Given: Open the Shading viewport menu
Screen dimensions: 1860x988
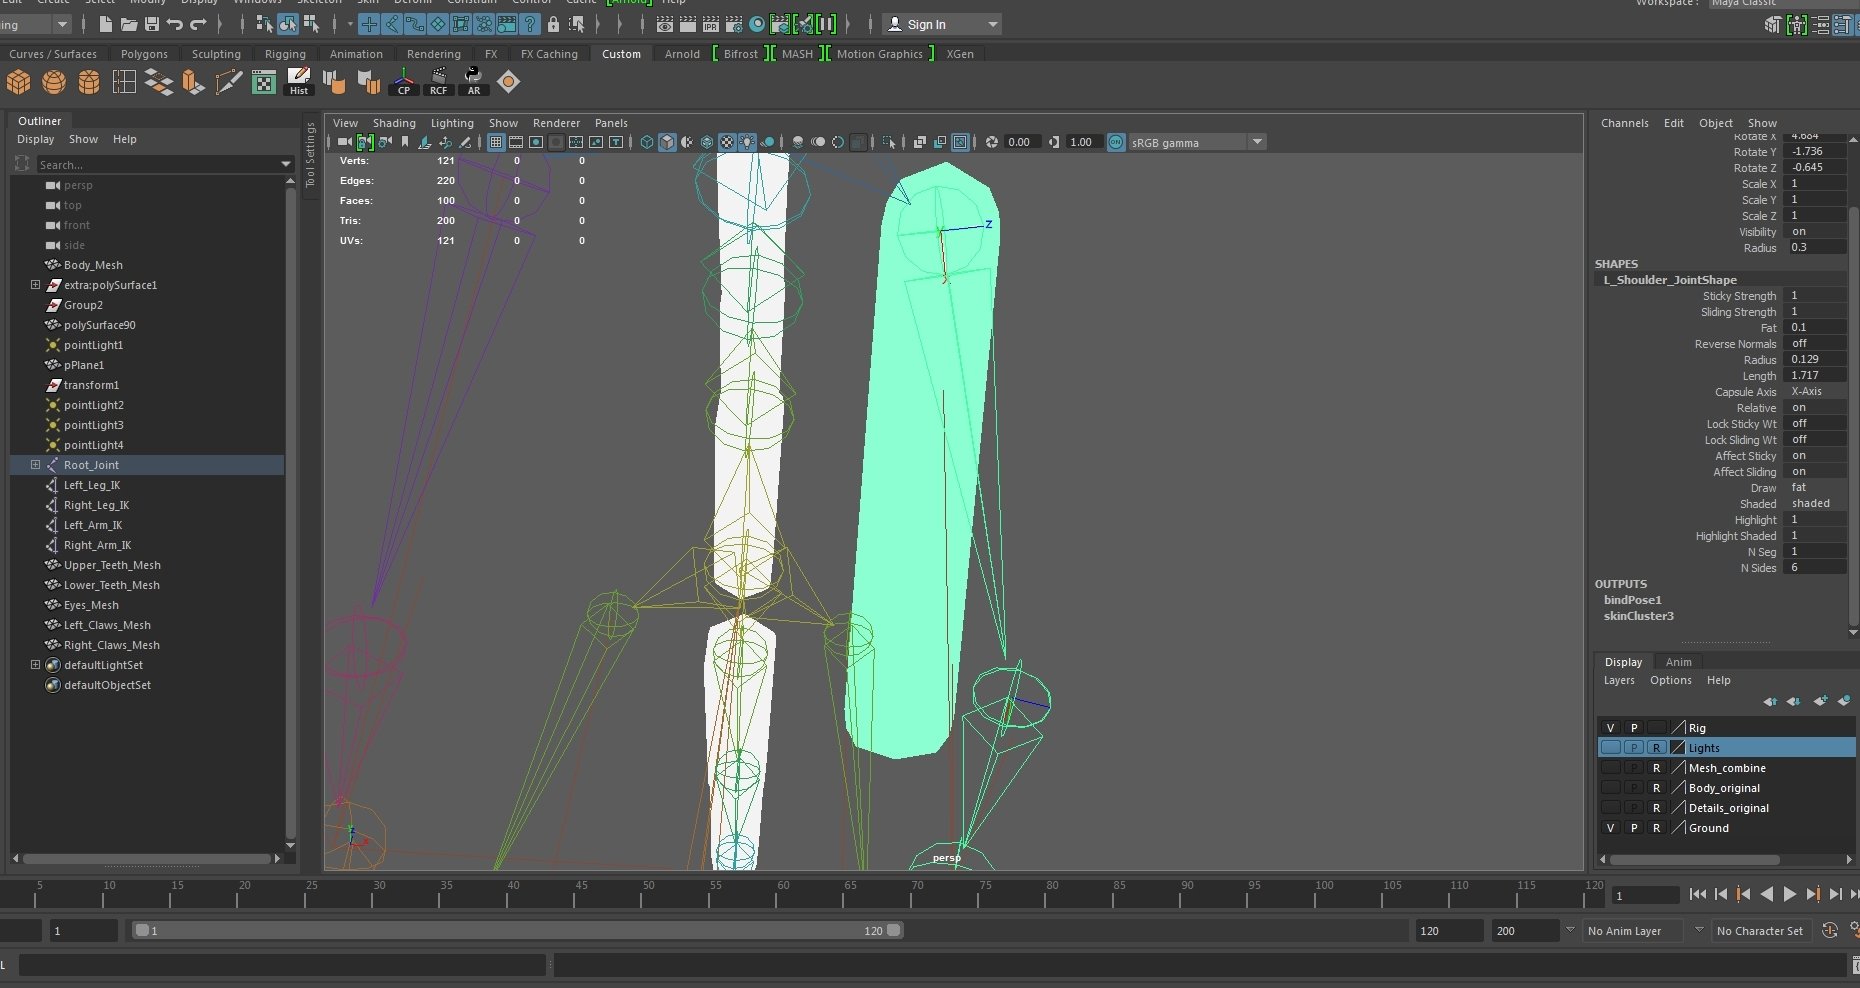Looking at the screenshot, I should 394,123.
